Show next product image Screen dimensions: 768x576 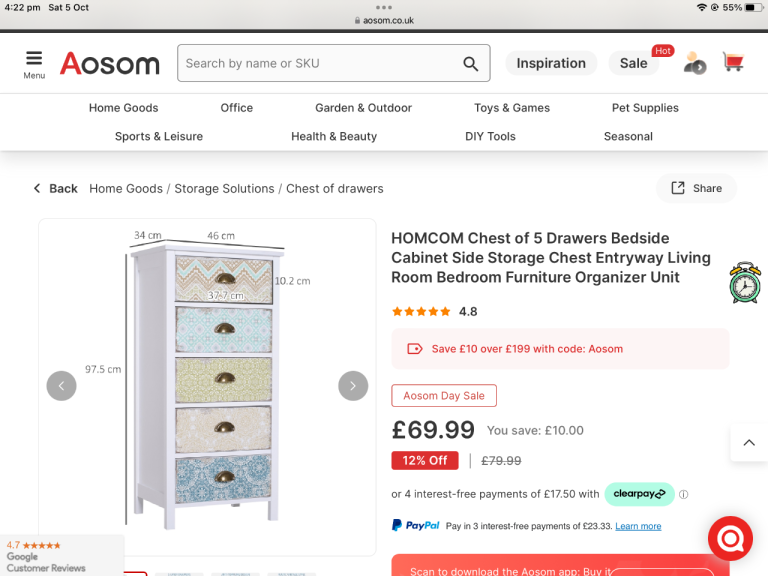tap(353, 385)
